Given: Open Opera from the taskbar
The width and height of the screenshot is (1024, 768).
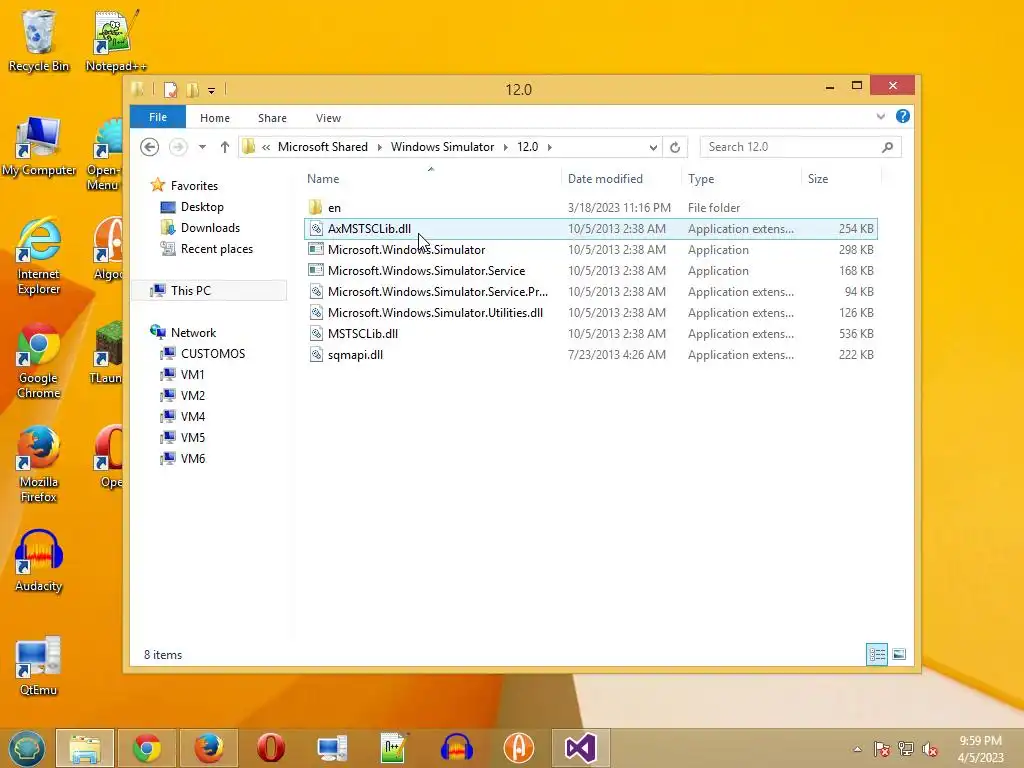Looking at the screenshot, I should (x=270, y=748).
